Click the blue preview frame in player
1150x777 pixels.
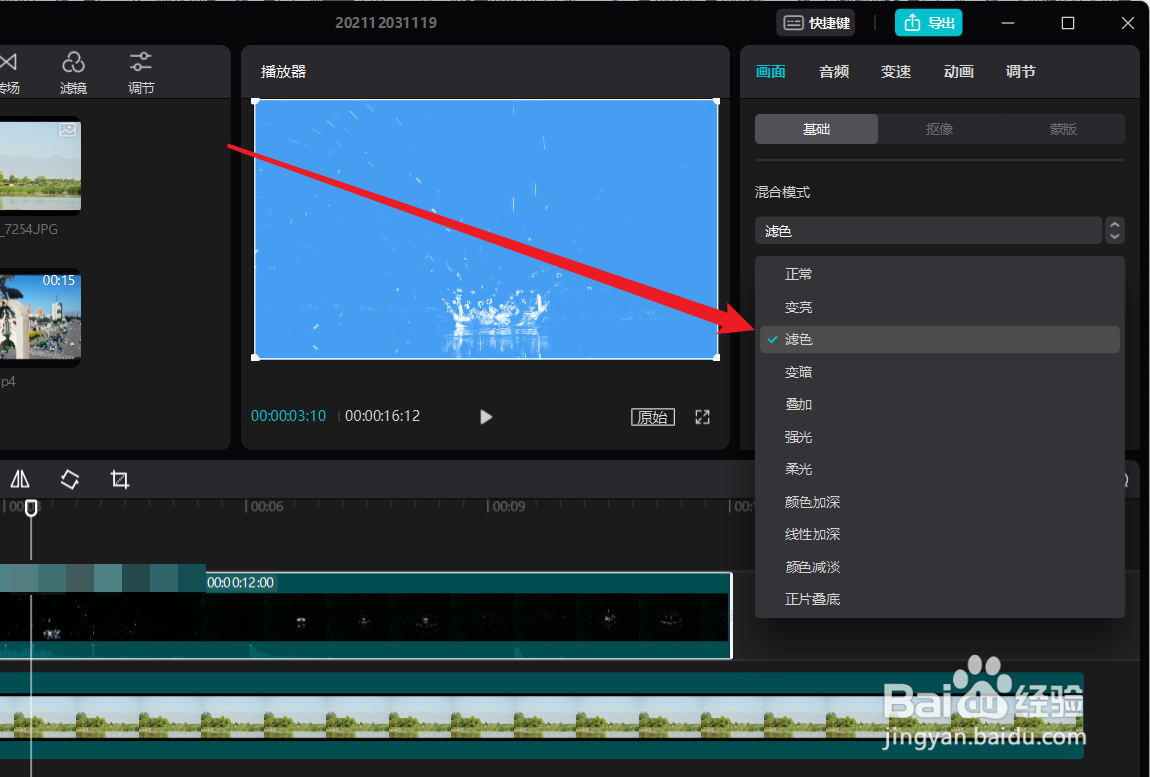click(486, 229)
